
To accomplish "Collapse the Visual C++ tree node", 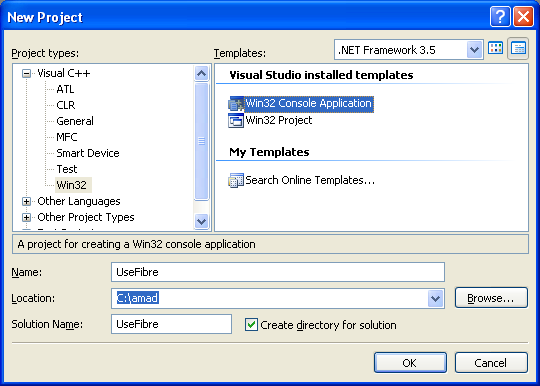I will point(27,73).
